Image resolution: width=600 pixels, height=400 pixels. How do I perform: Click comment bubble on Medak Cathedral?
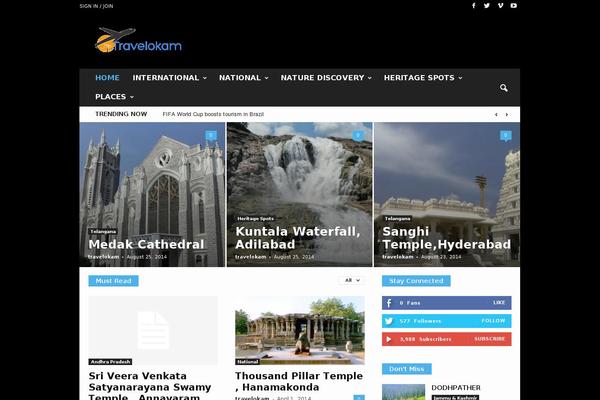click(211, 136)
